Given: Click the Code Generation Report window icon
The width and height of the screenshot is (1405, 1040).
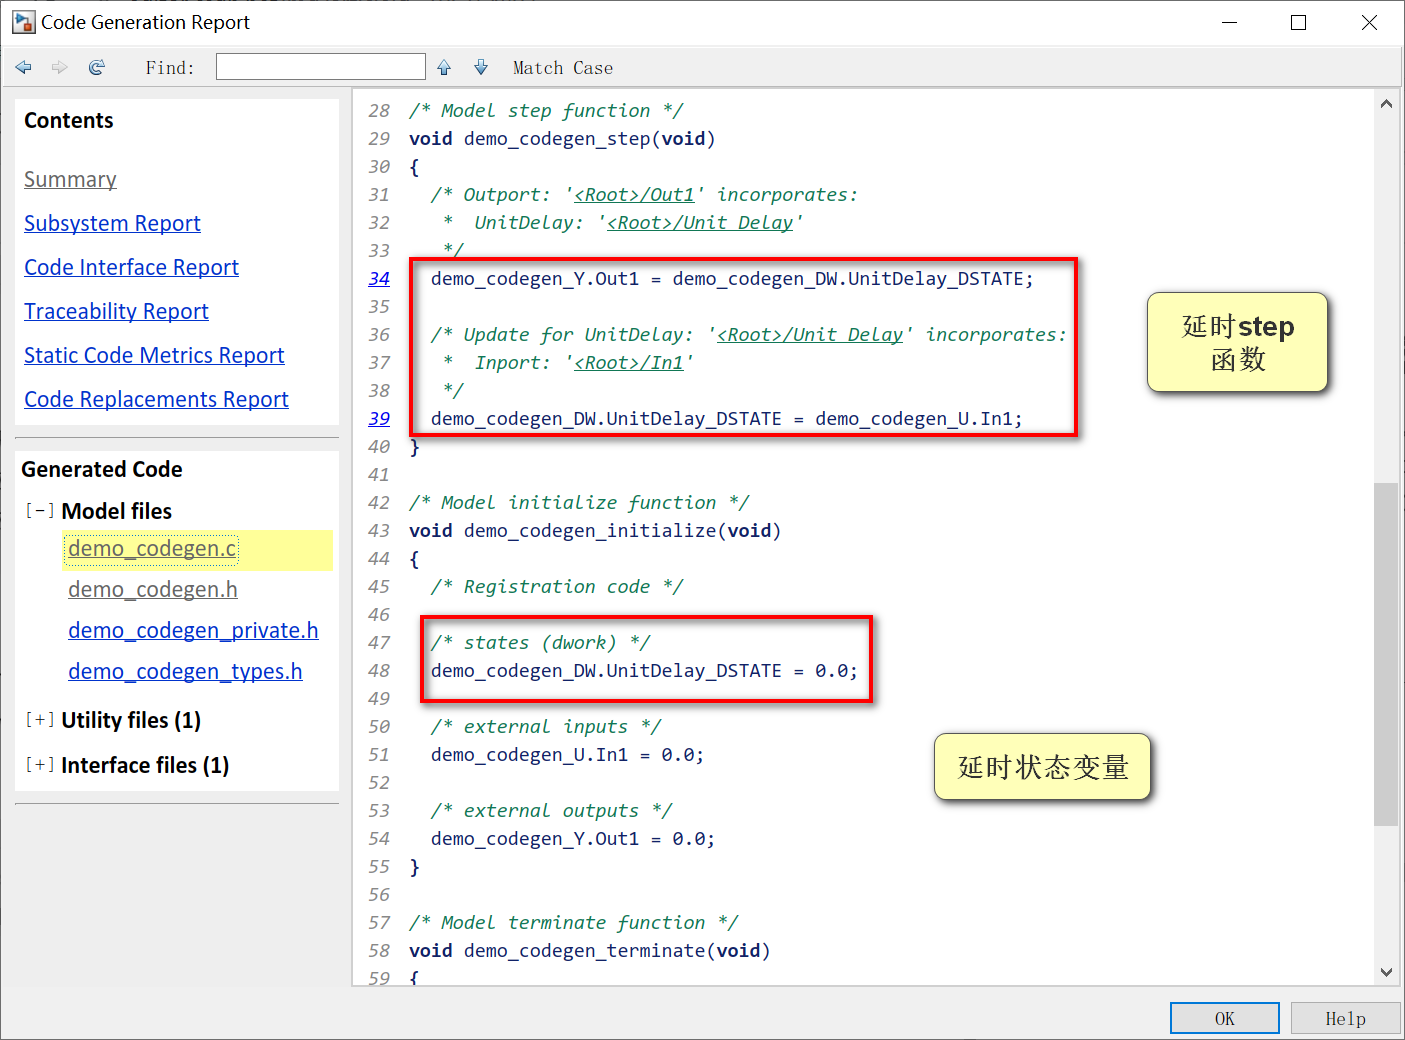Looking at the screenshot, I should point(23,22).
